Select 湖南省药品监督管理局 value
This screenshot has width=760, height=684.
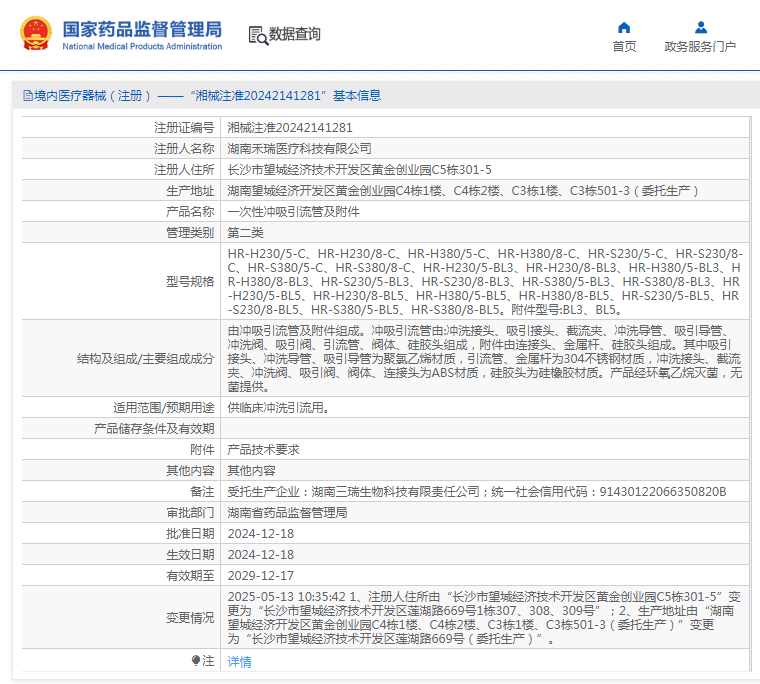[x=287, y=512]
